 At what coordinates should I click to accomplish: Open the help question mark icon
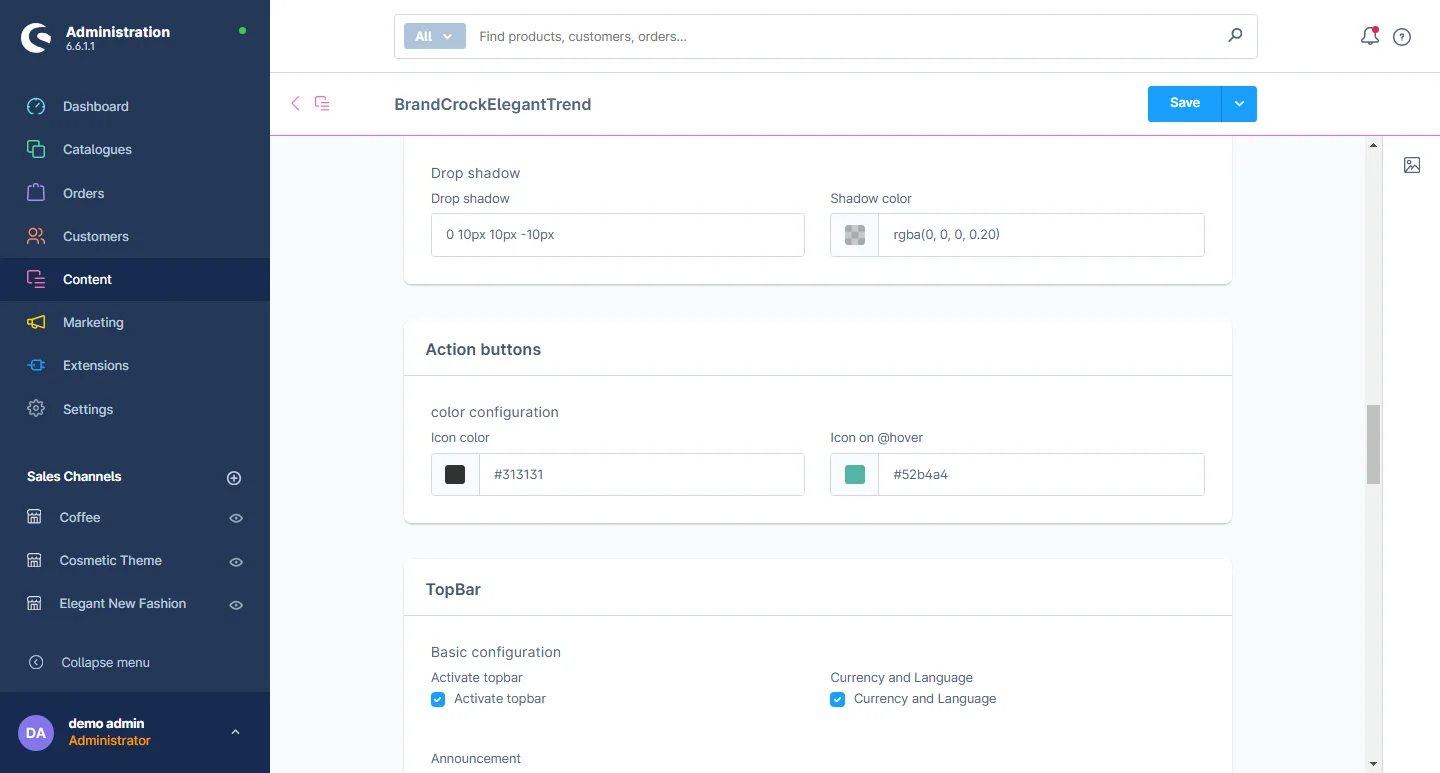1402,37
